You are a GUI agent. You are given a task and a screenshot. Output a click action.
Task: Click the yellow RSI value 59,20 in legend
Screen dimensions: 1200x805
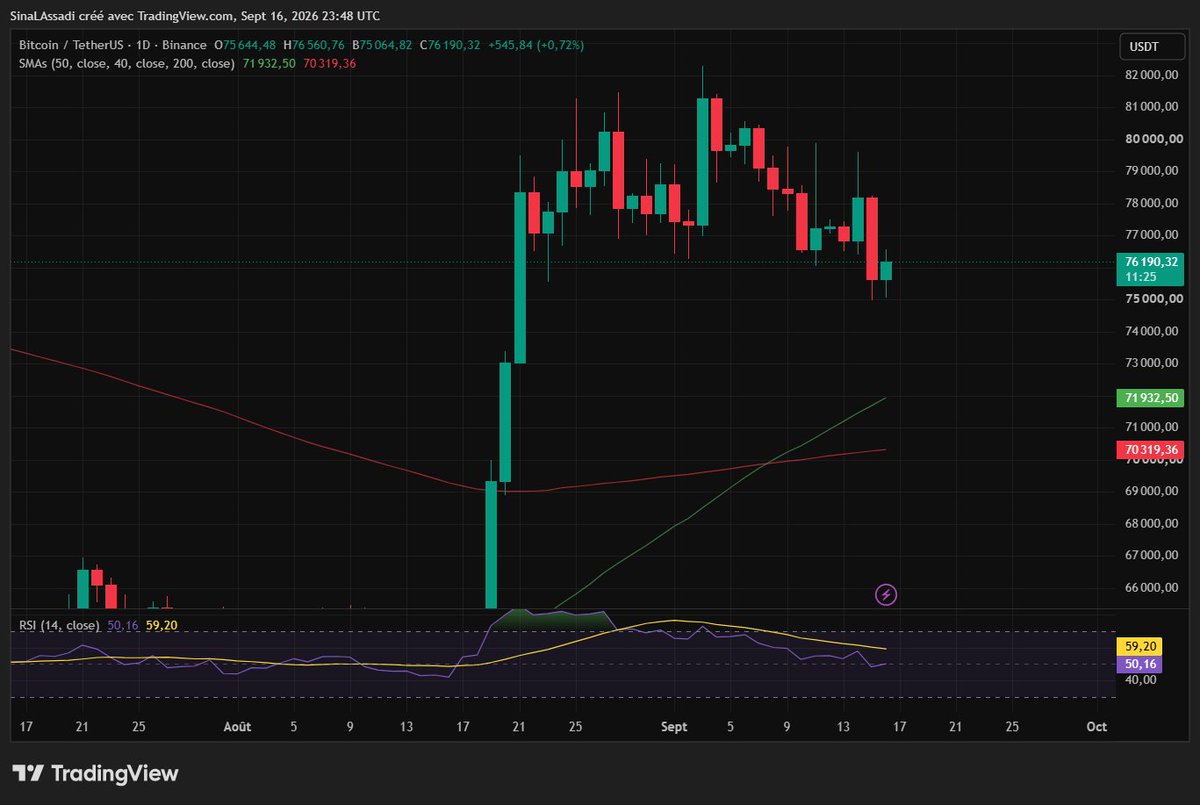tap(161, 625)
